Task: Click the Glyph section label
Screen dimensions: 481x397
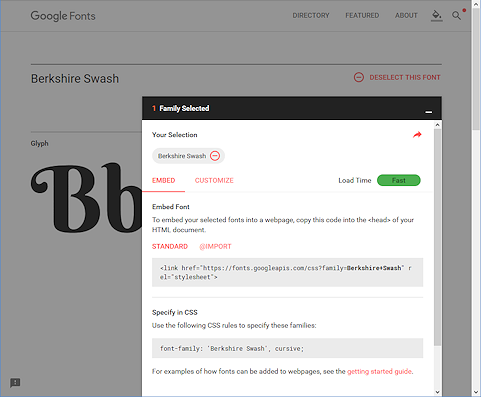Action: [x=39, y=143]
